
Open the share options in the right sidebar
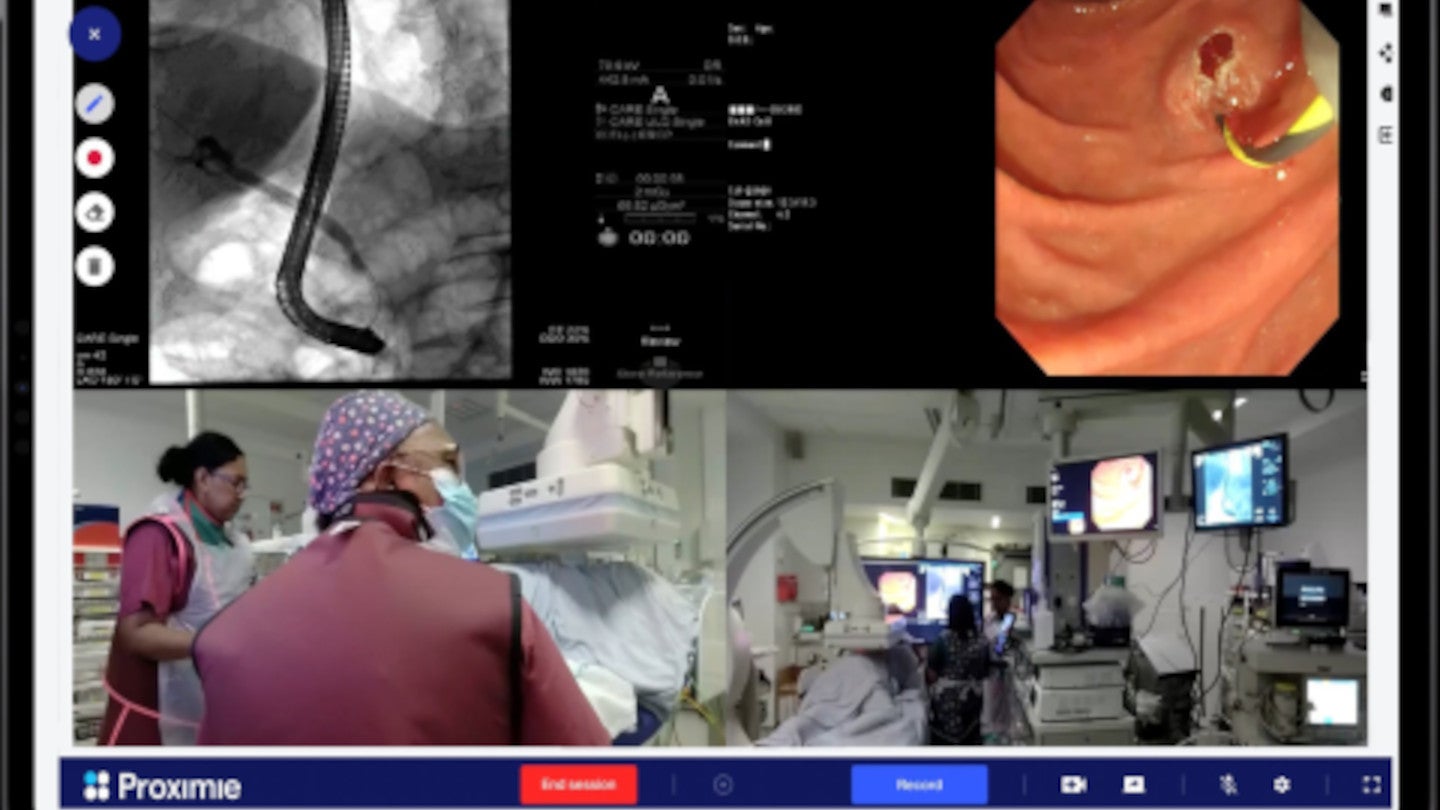pyautogui.click(x=1385, y=52)
